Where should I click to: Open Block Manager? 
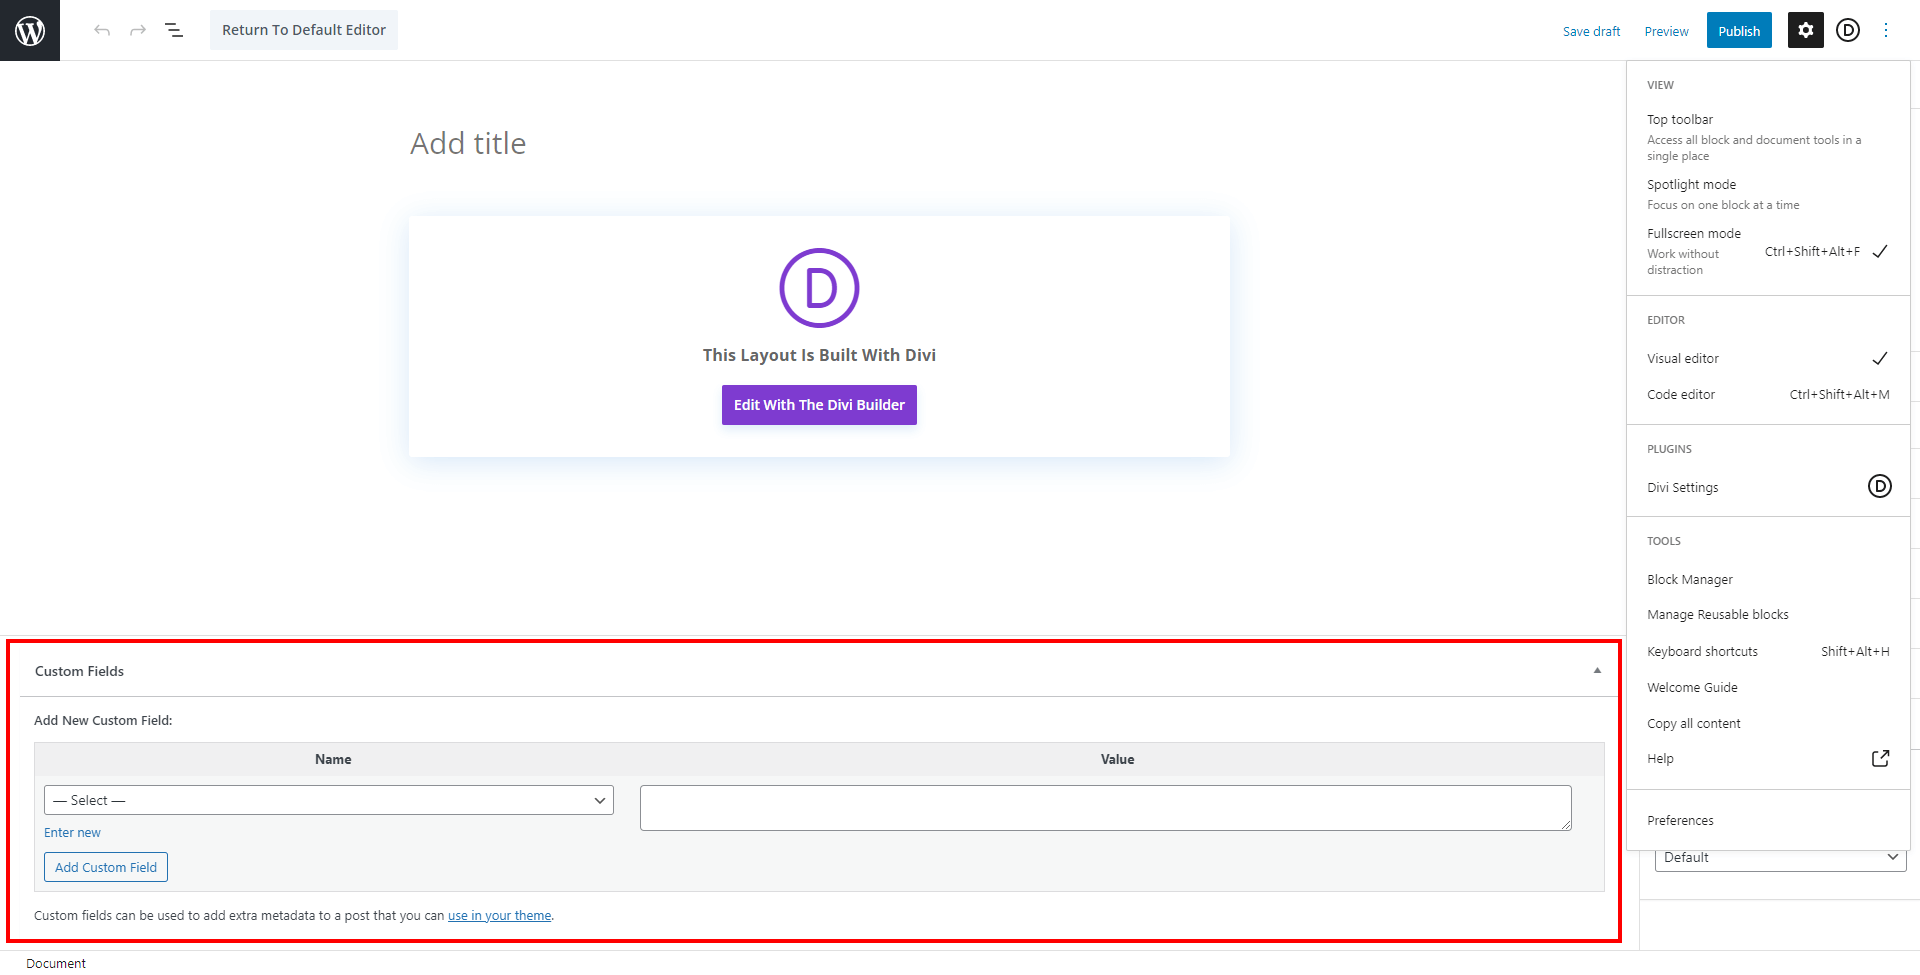coord(1768,579)
